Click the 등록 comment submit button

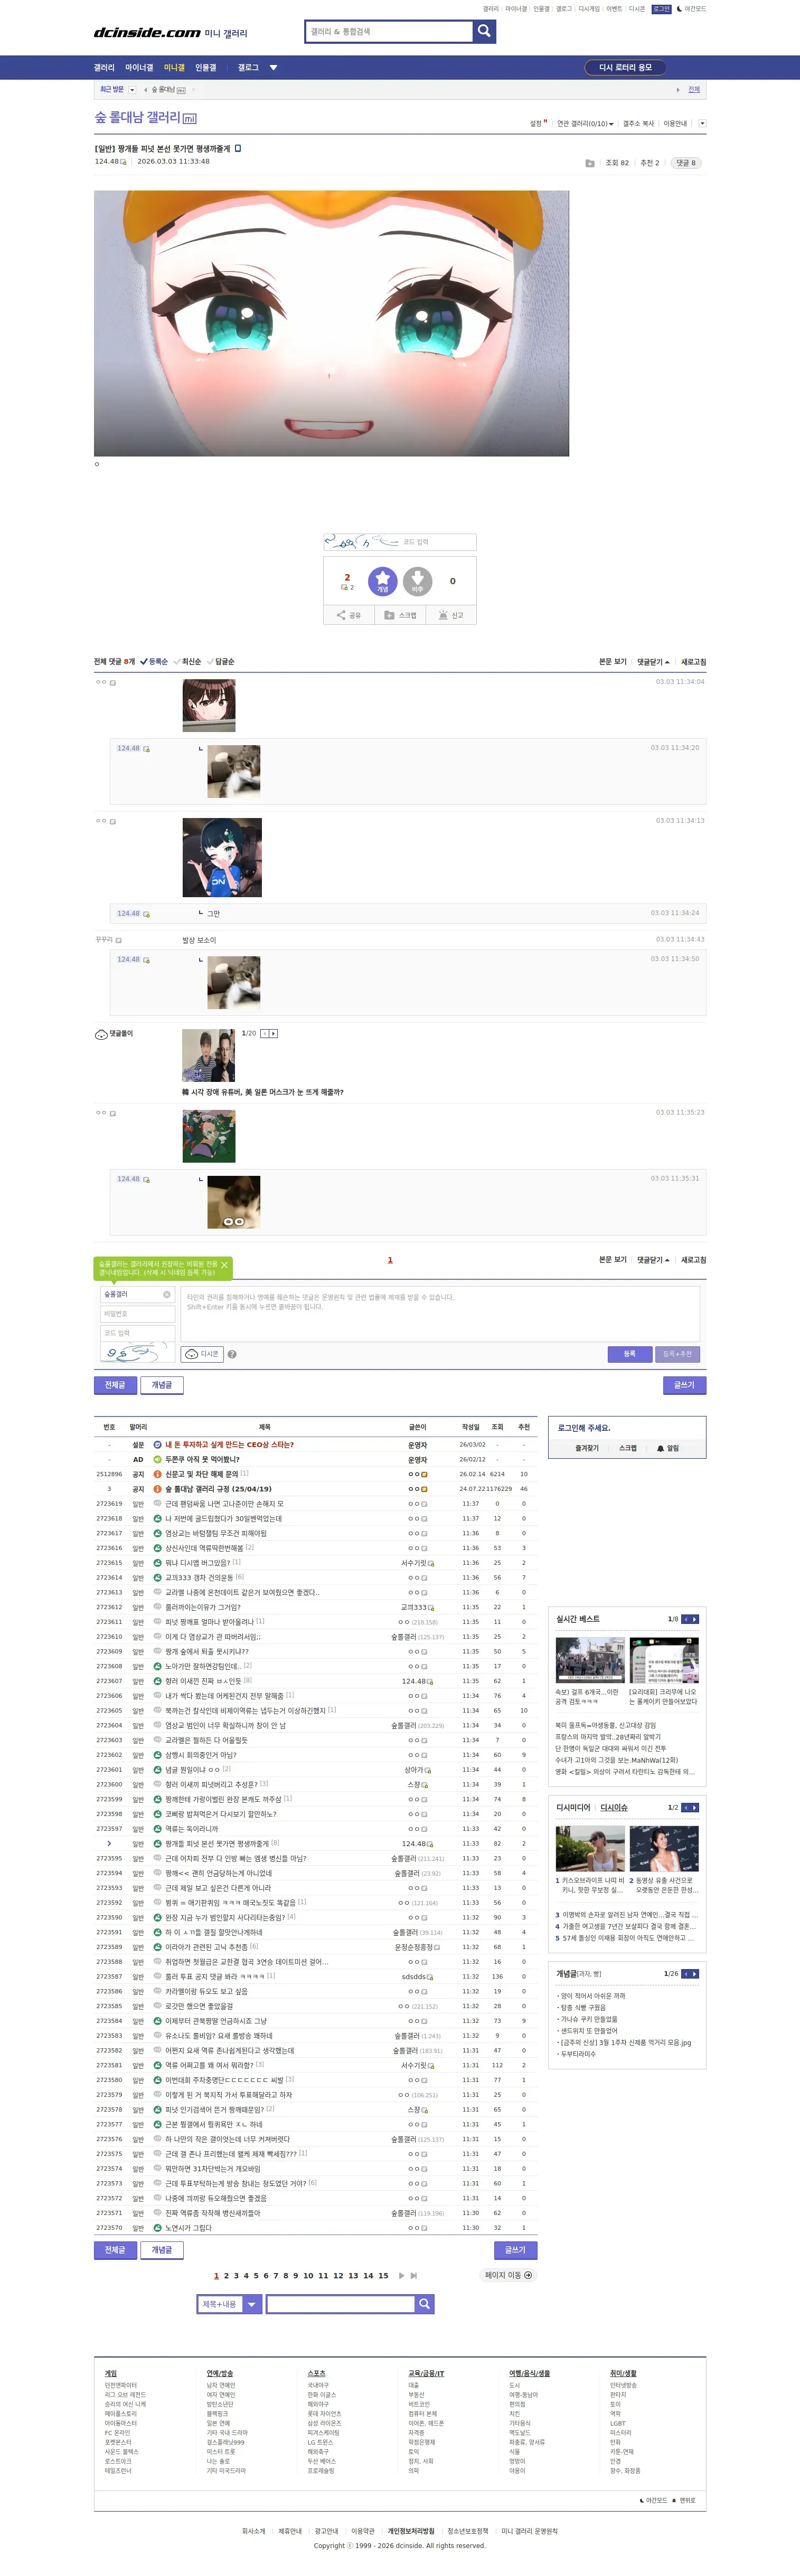629,1354
